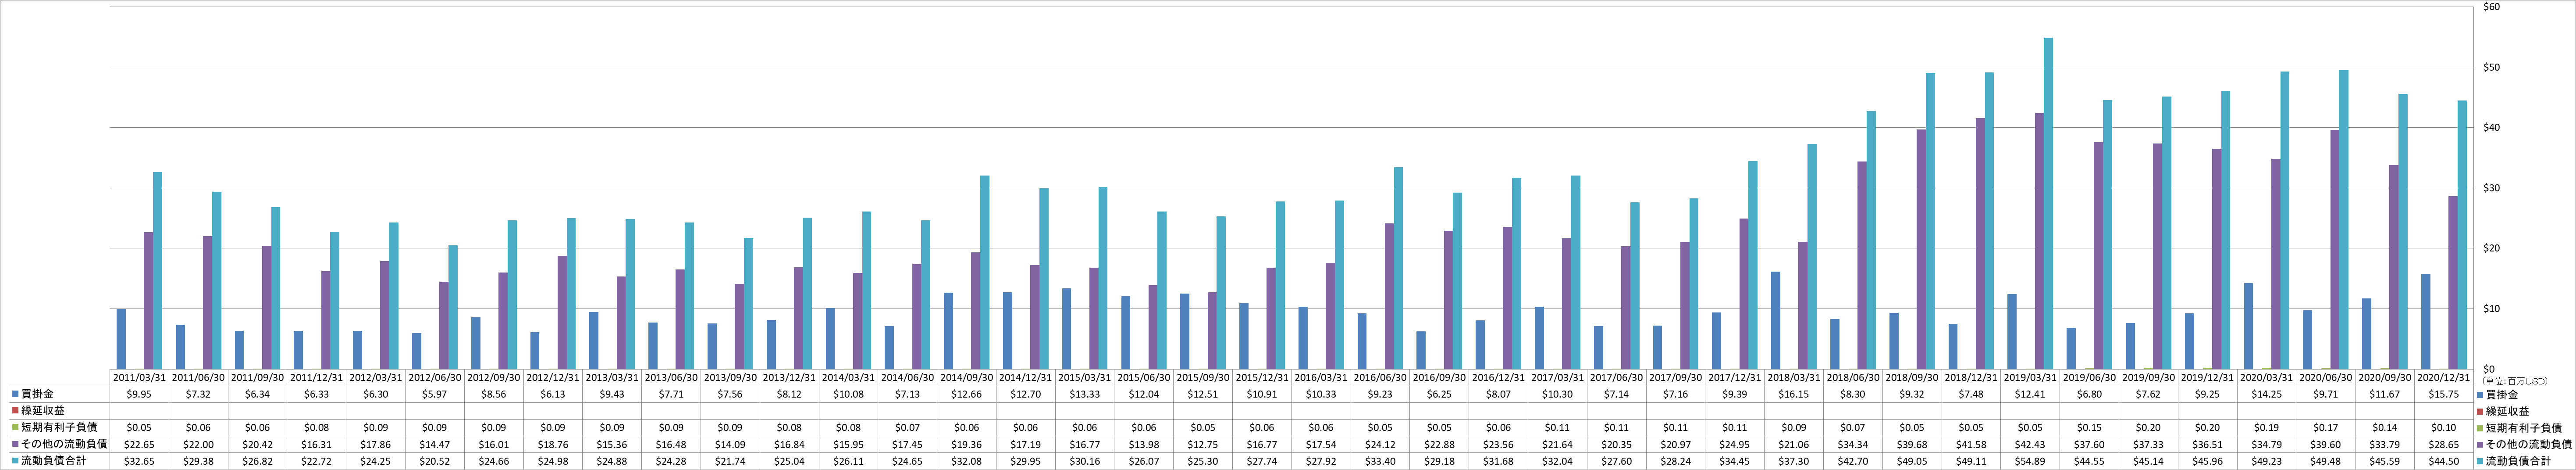Click the $10 axis label

click(x=2491, y=308)
